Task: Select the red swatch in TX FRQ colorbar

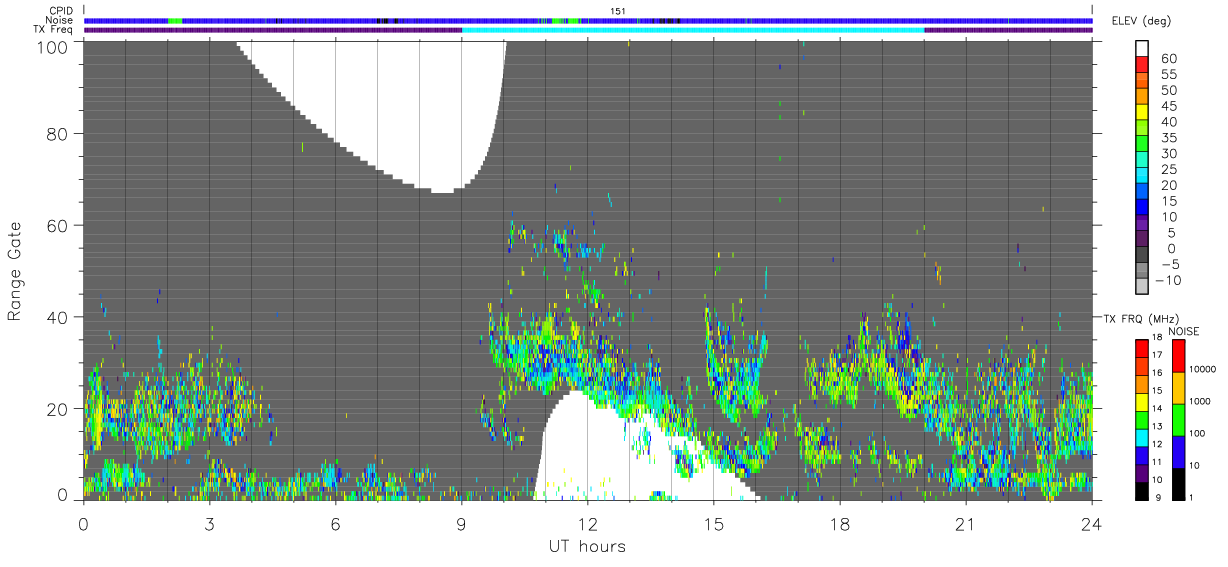Action: click(x=1141, y=349)
